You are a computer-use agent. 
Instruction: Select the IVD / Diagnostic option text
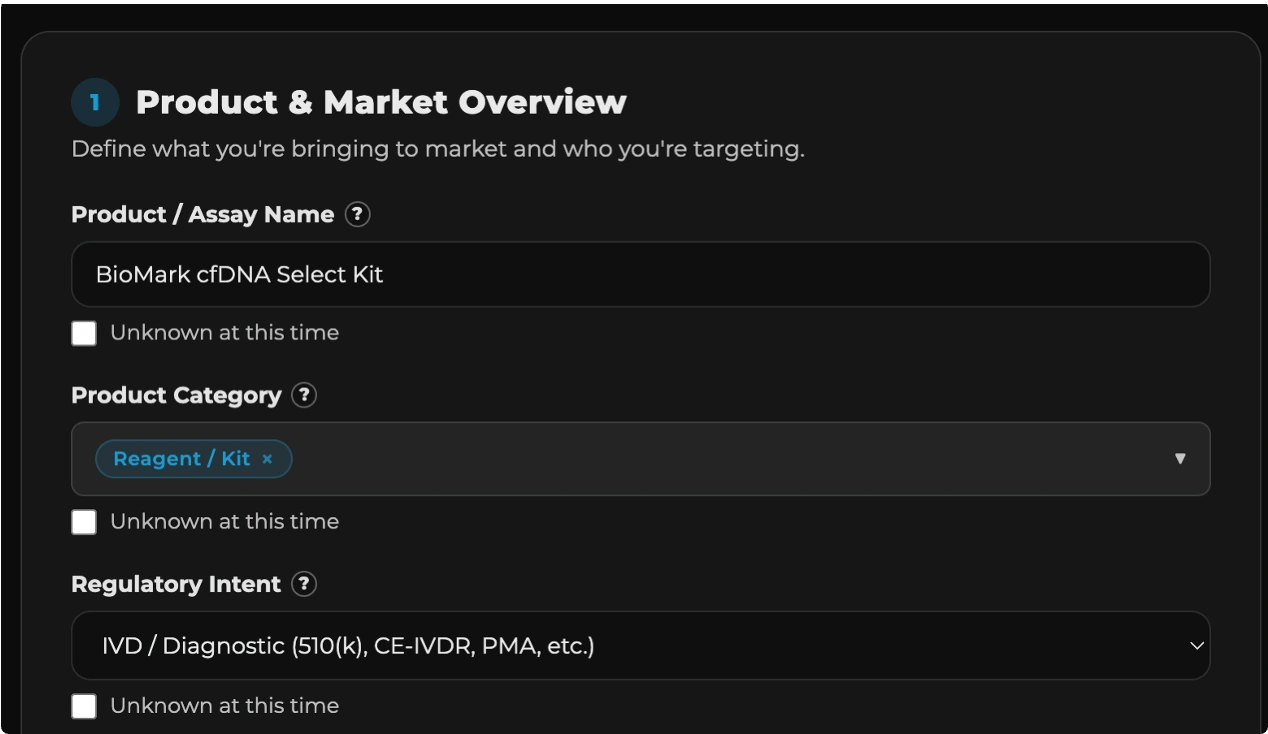point(348,646)
